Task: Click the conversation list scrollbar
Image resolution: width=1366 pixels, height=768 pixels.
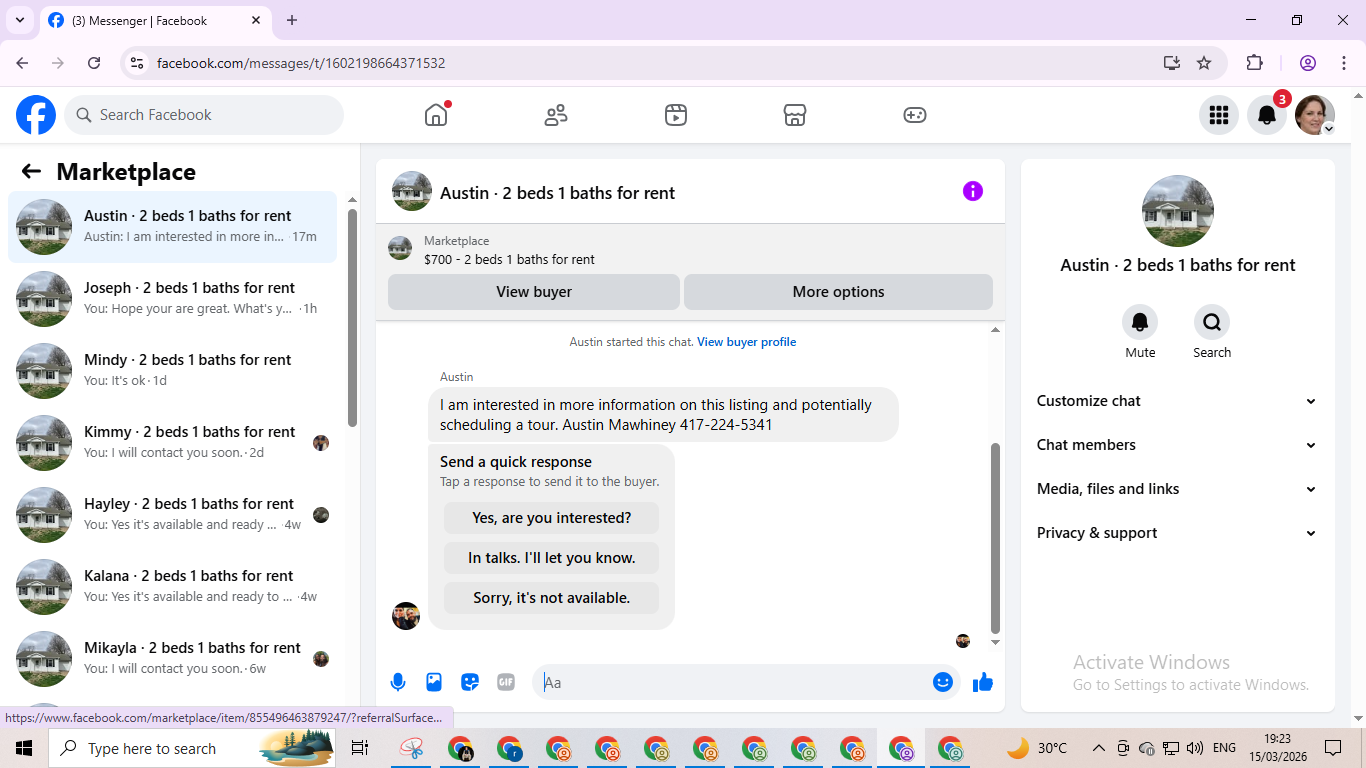Action: (352, 318)
